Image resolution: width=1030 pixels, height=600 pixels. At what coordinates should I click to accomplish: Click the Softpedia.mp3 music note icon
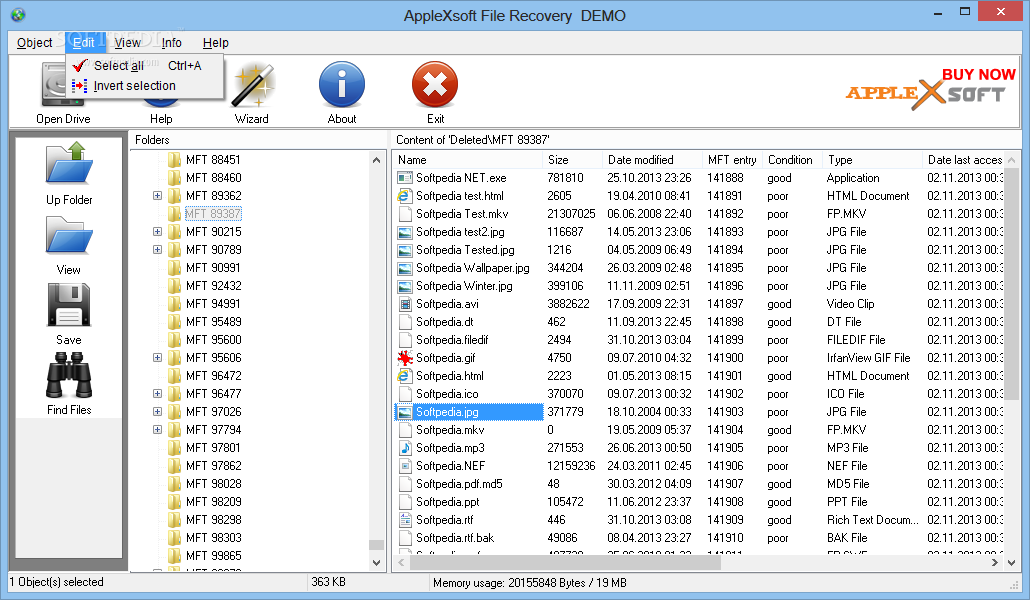[x=405, y=448]
